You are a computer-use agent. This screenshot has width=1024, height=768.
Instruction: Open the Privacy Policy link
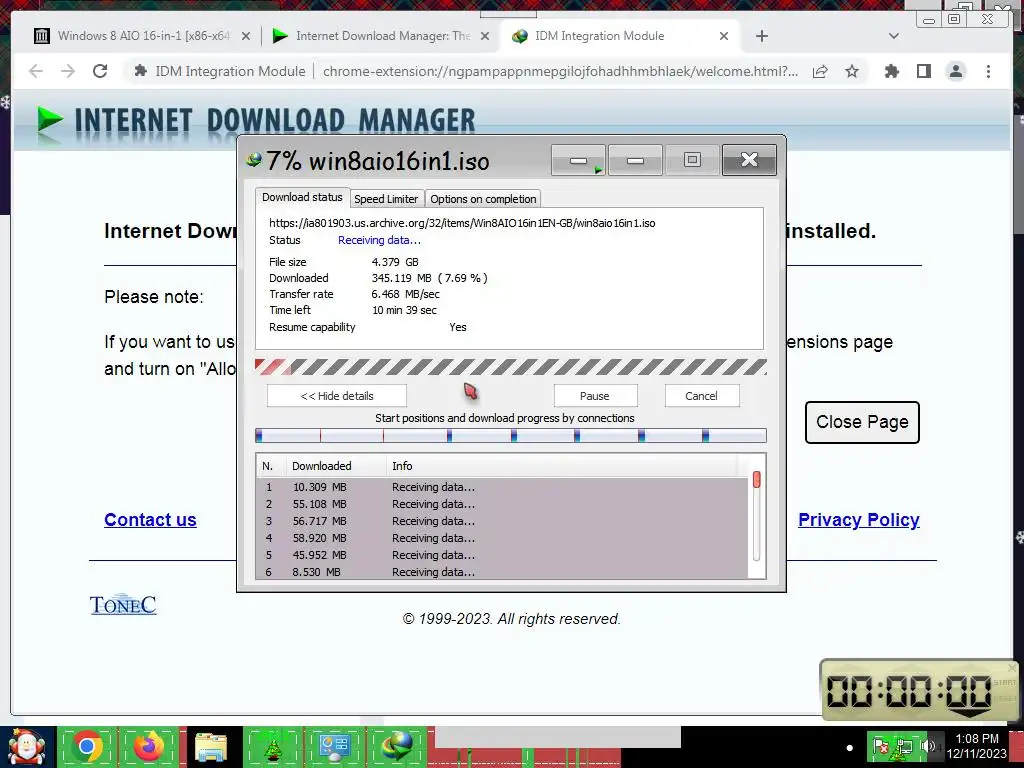[x=859, y=520]
